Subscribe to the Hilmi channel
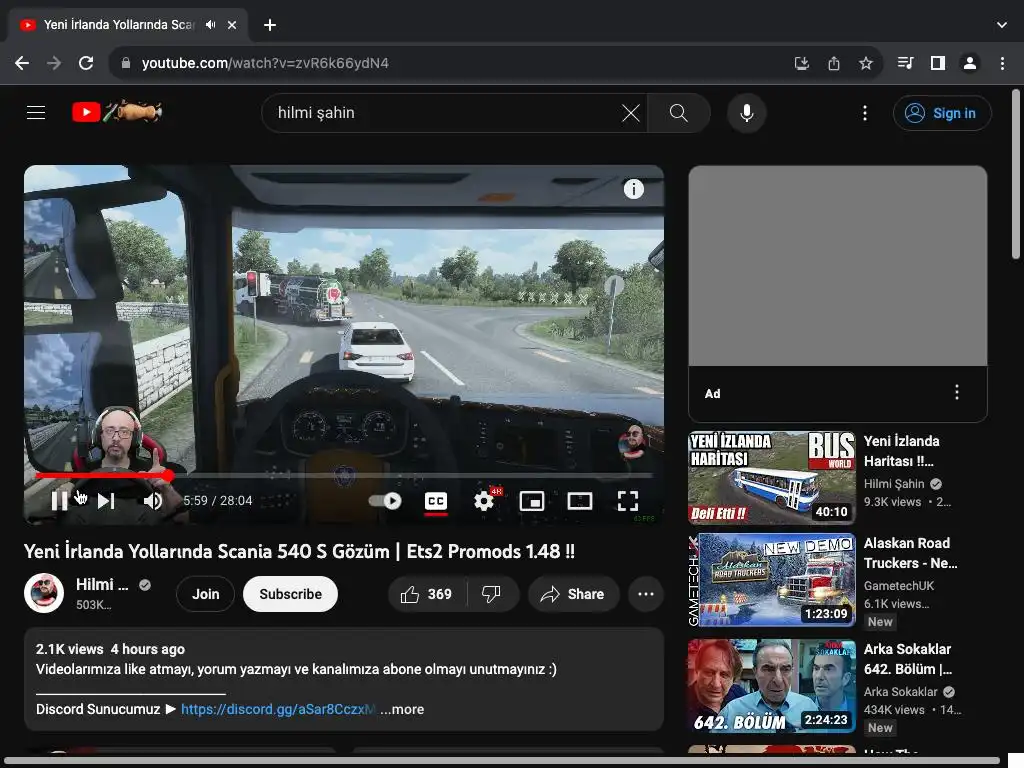Image resolution: width=1024 pixels, height=768 pixels. (x=291, y=594)
